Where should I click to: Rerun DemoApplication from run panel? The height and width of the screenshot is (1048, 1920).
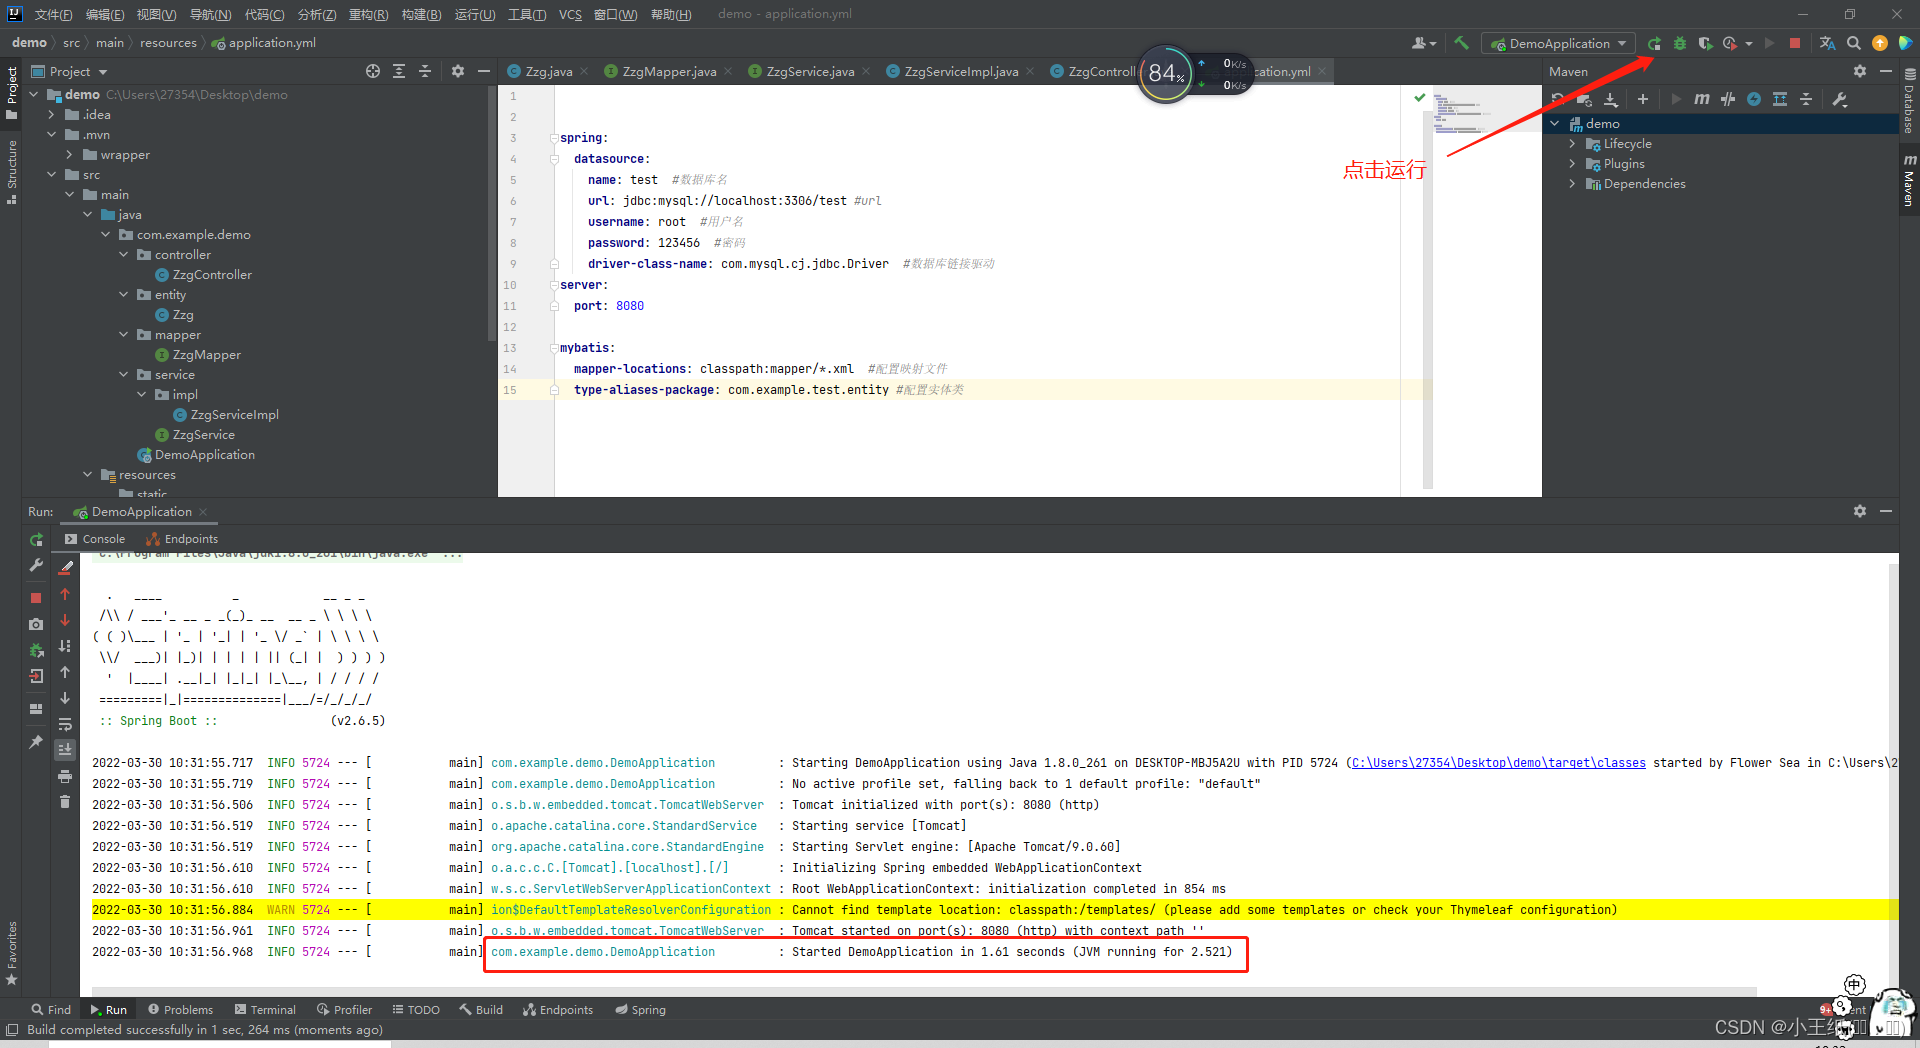point(36,539)
